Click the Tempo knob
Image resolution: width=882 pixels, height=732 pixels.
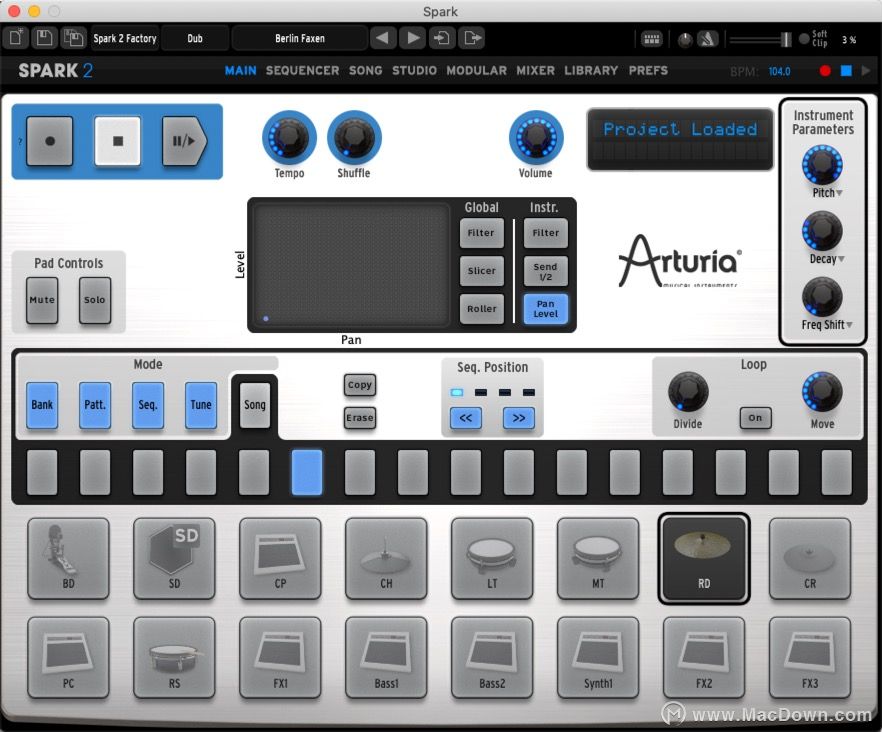click(x=289, y=137)
